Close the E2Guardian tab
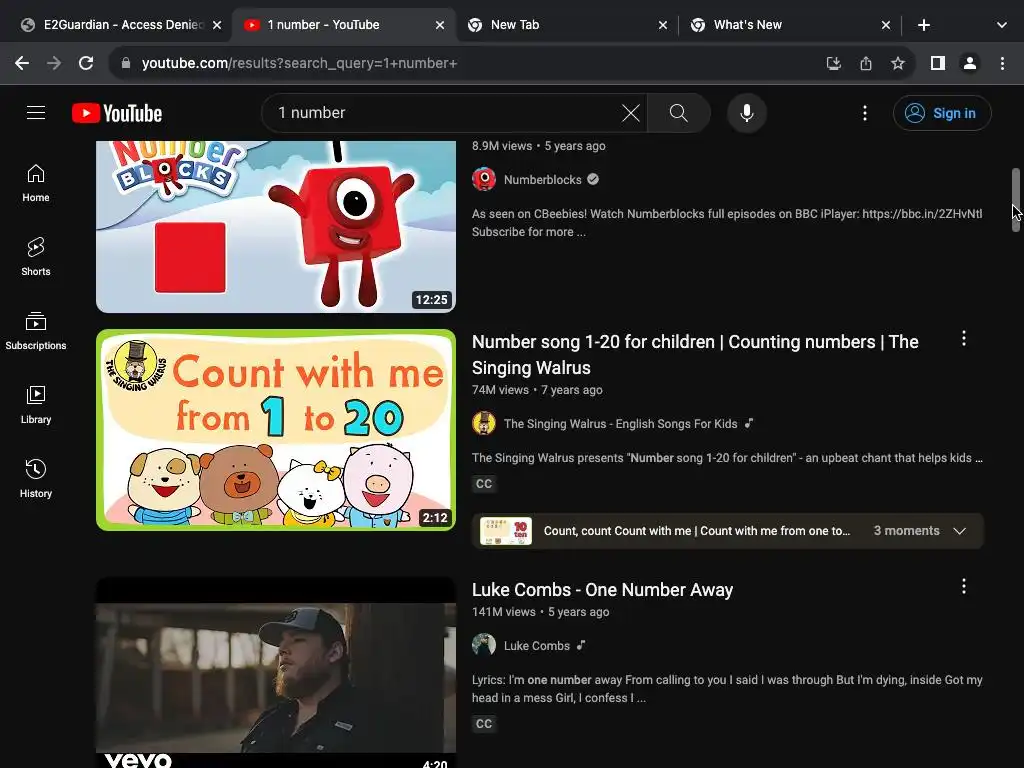1024x768 pixels. point(217,25)
